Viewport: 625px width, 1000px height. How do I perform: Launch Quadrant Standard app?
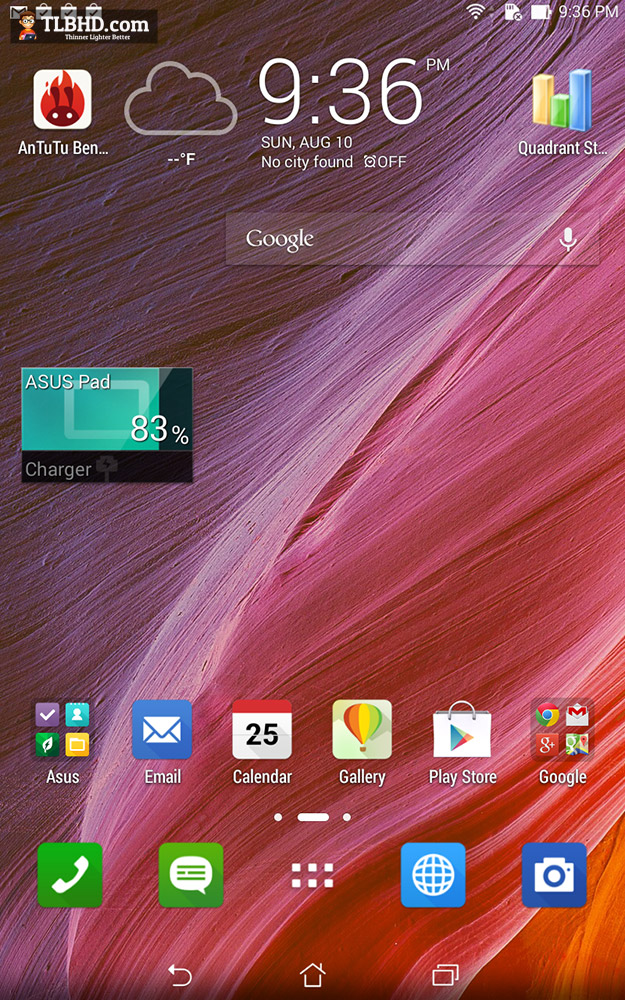click(x=562, y=101)
